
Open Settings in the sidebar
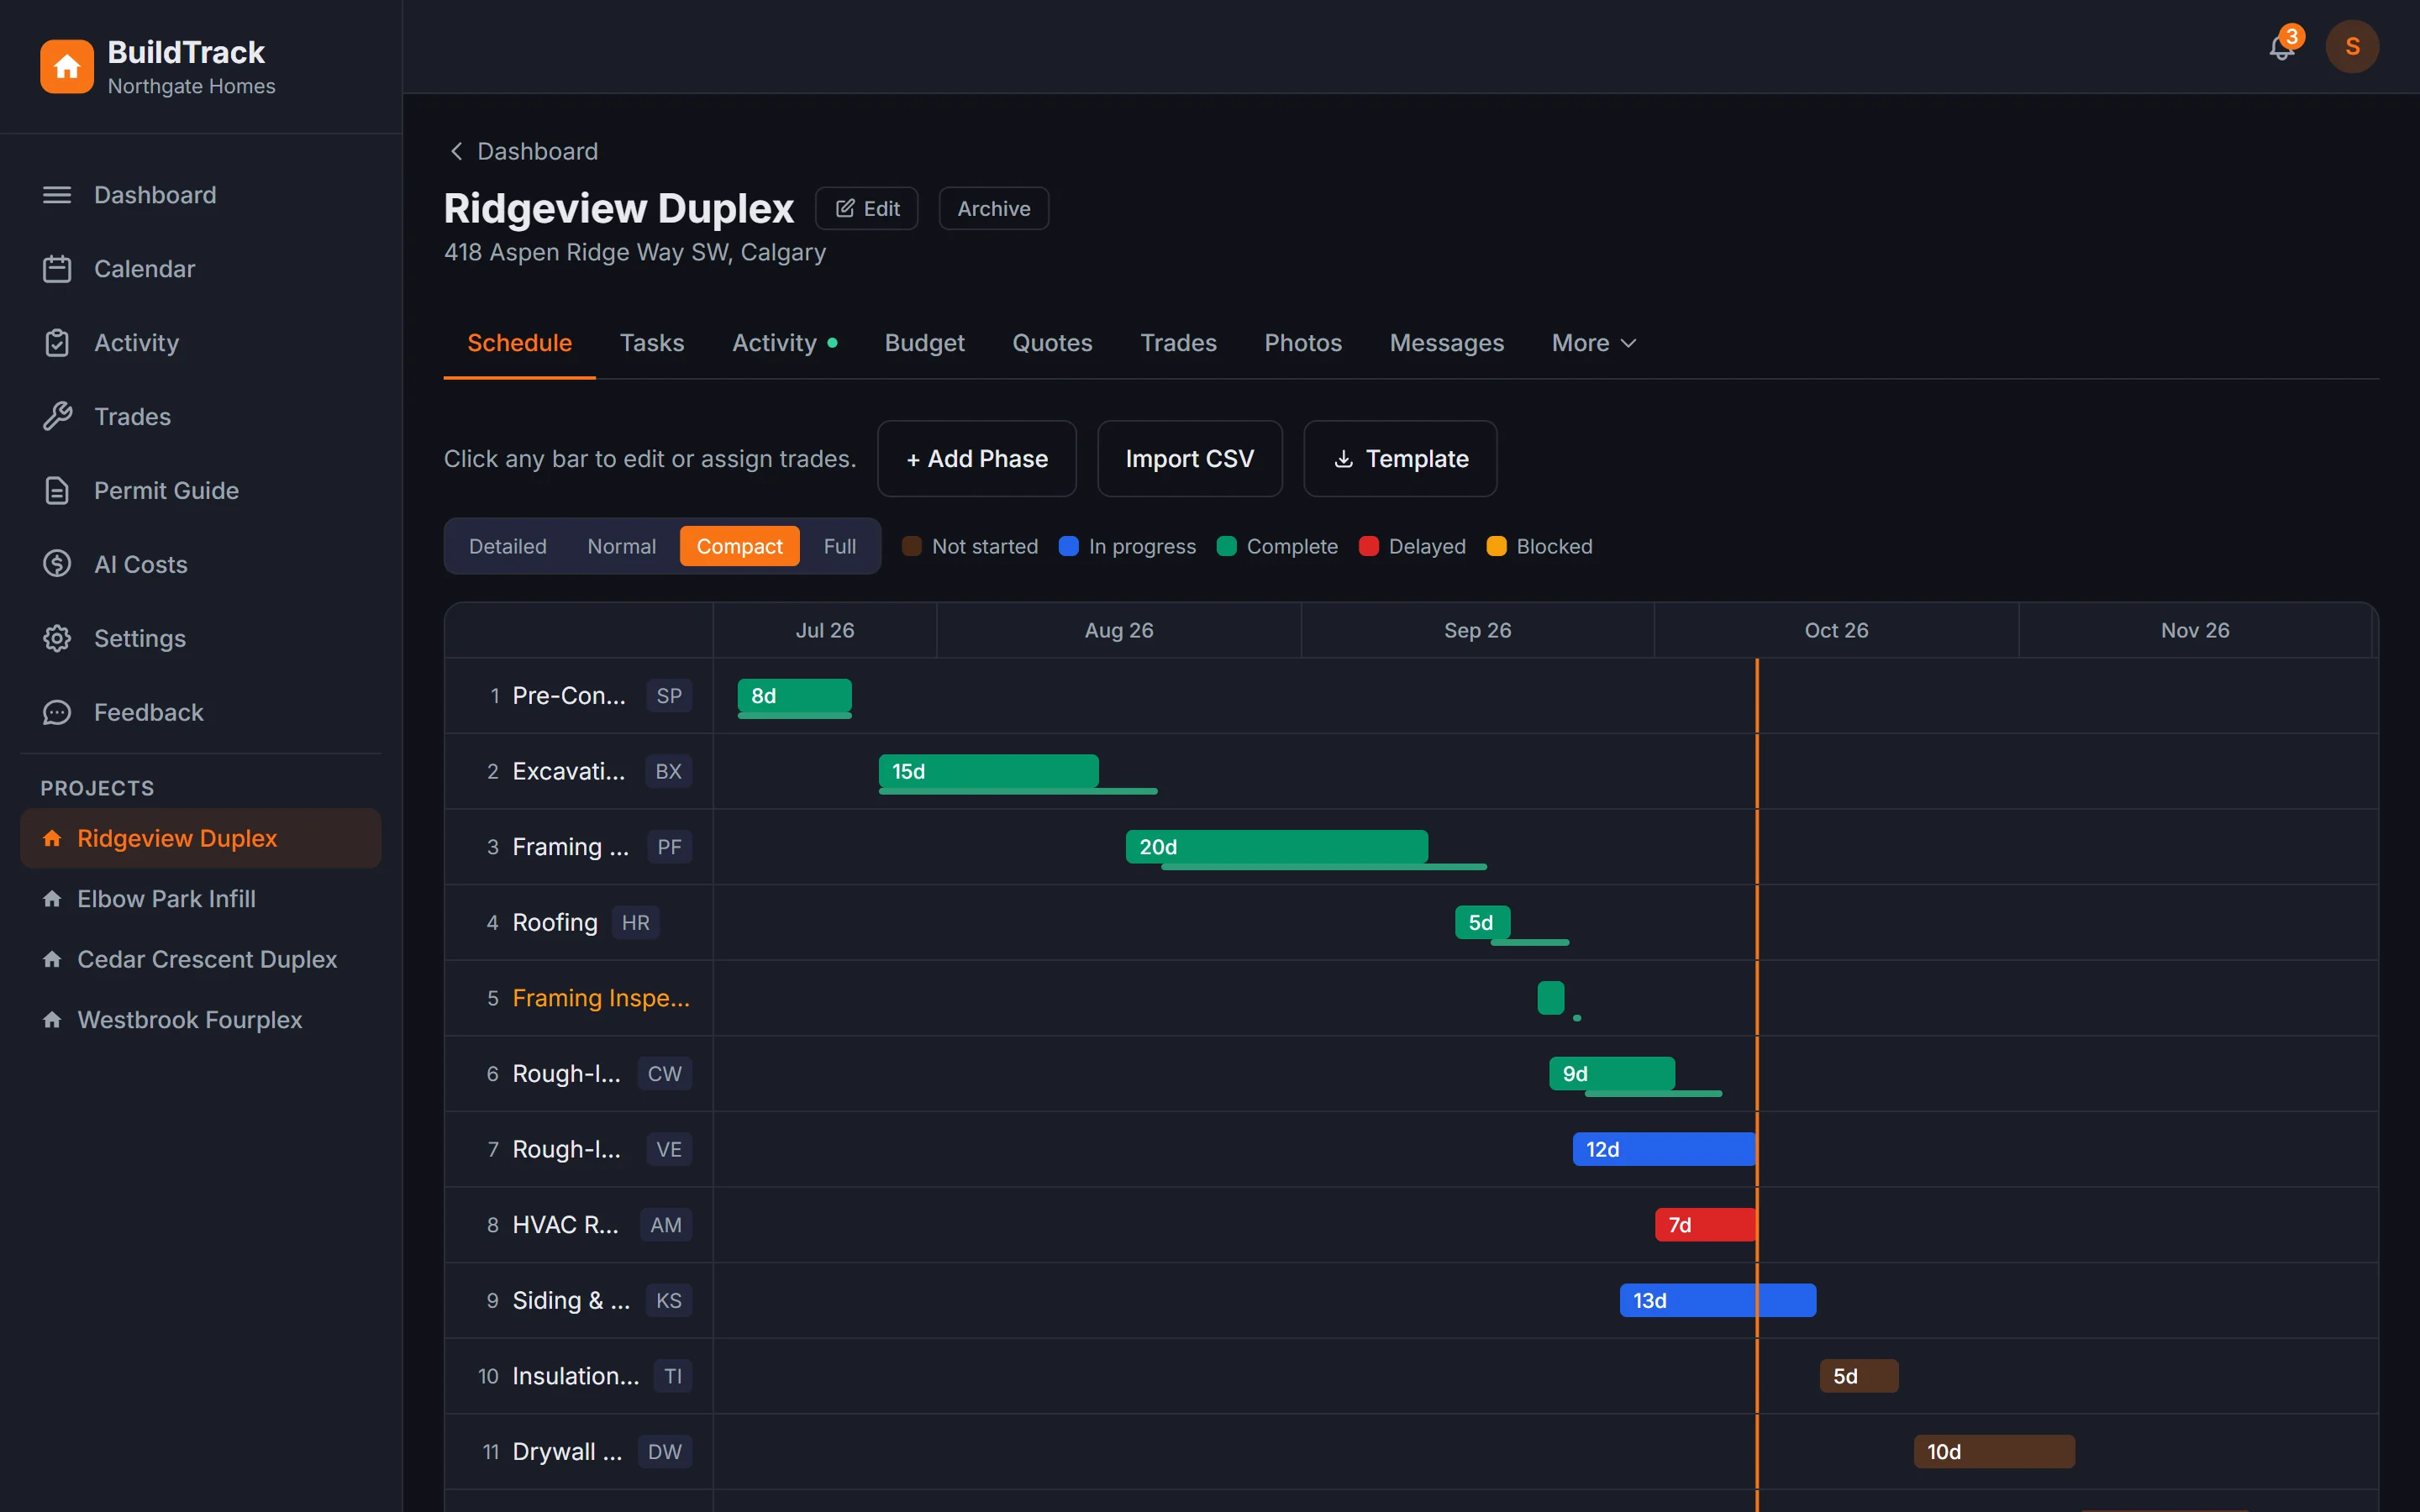[x=200, y=639]
